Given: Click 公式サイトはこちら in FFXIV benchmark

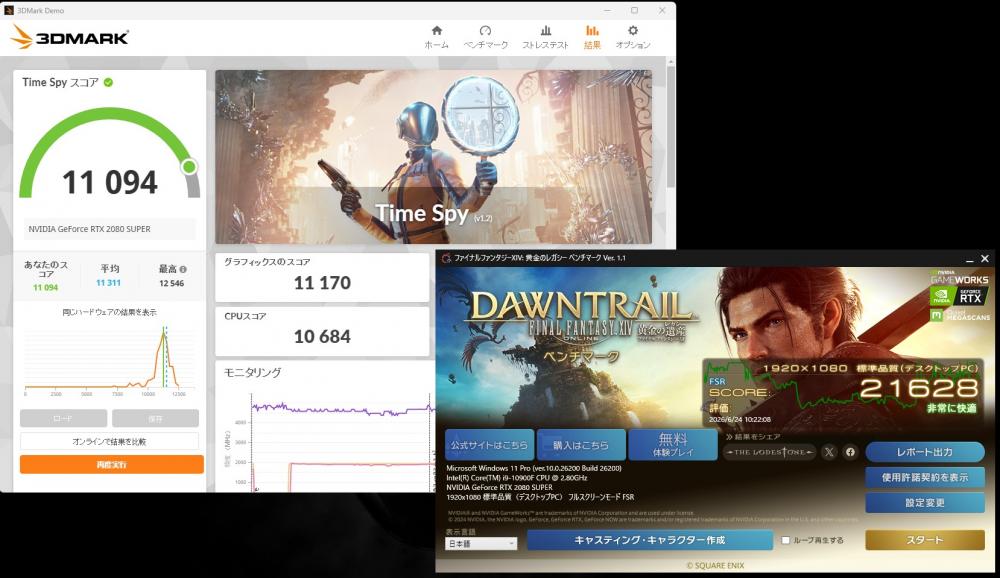Looking at the screenshot, I should [489, 445].
